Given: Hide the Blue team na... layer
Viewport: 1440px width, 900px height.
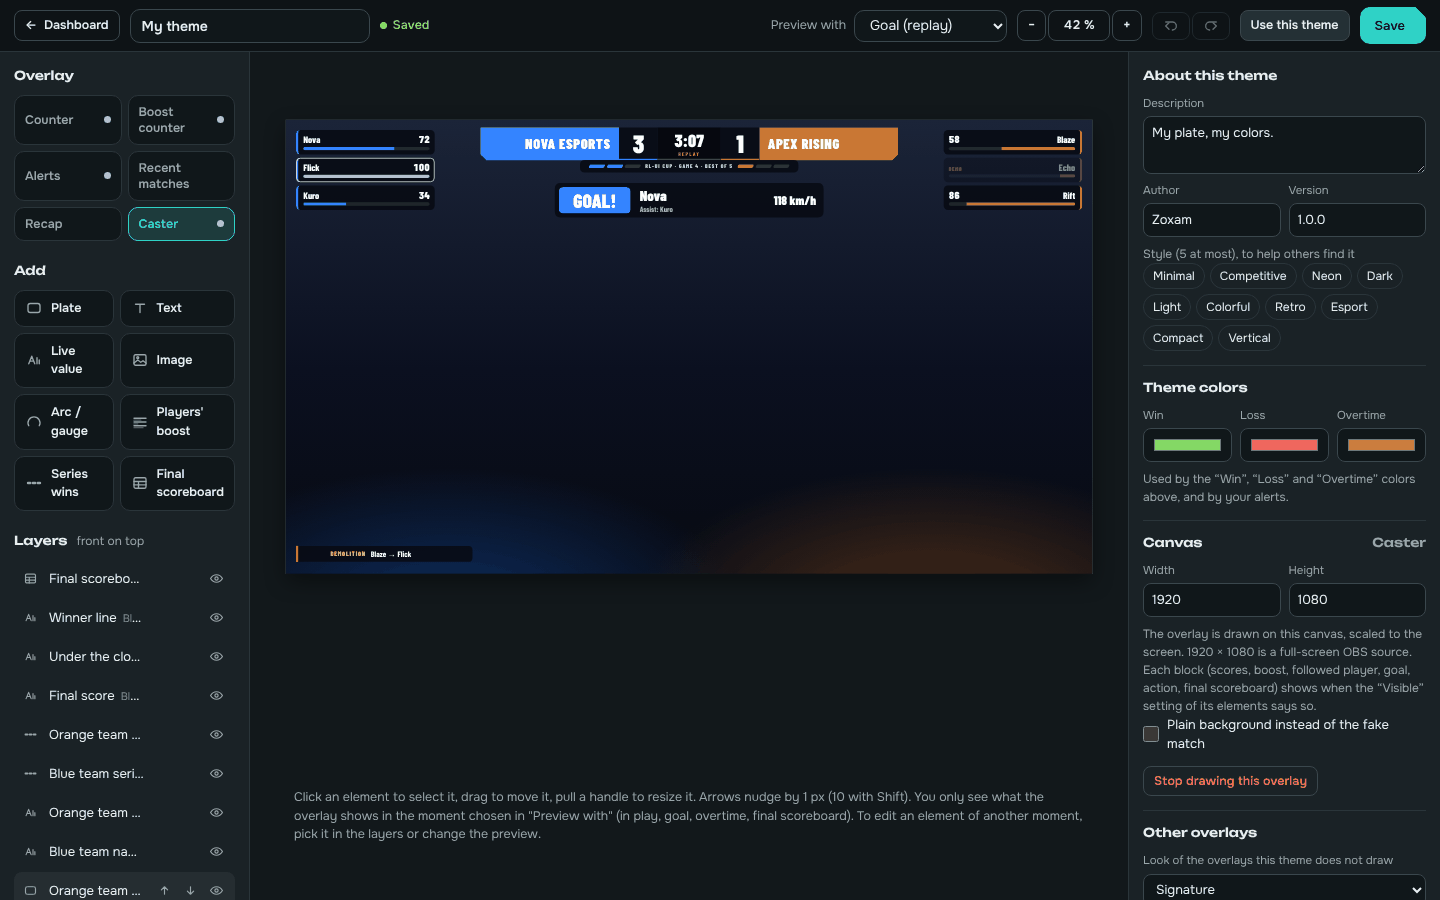Looking at the screenshot, I should [x=216, y=851].
